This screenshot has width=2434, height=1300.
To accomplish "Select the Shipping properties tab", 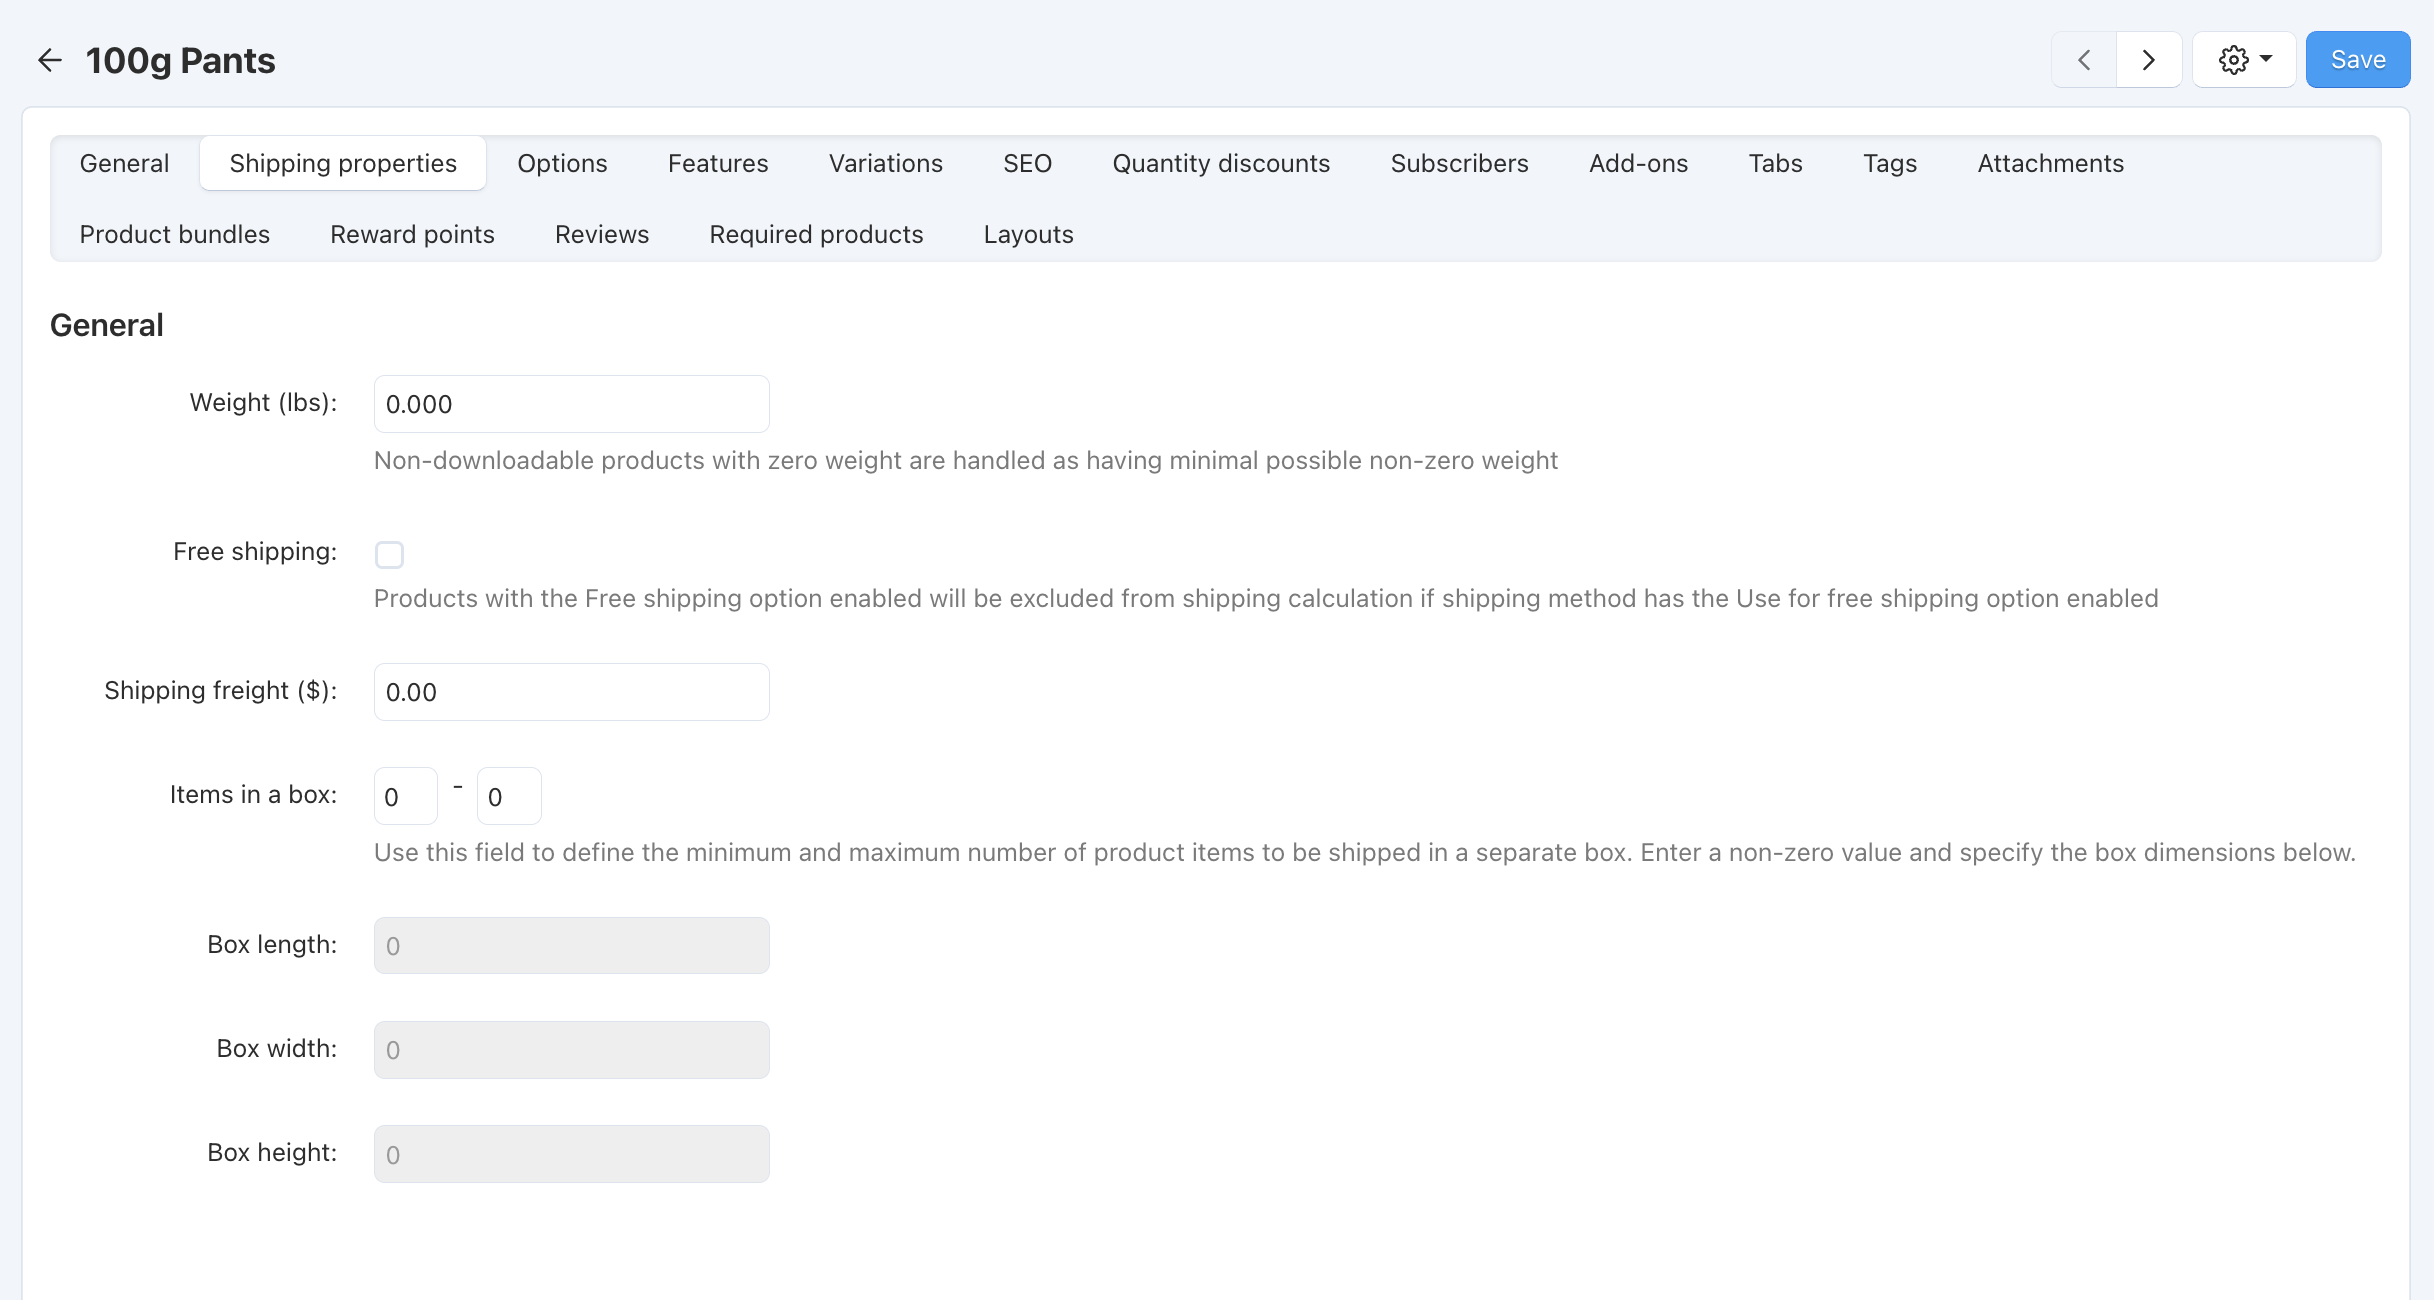I will tap(343, 163).
